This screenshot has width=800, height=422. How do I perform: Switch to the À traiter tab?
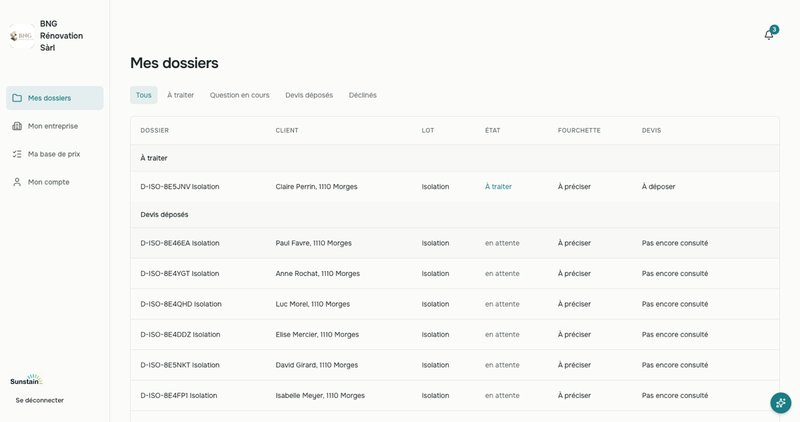click(181, 95)
